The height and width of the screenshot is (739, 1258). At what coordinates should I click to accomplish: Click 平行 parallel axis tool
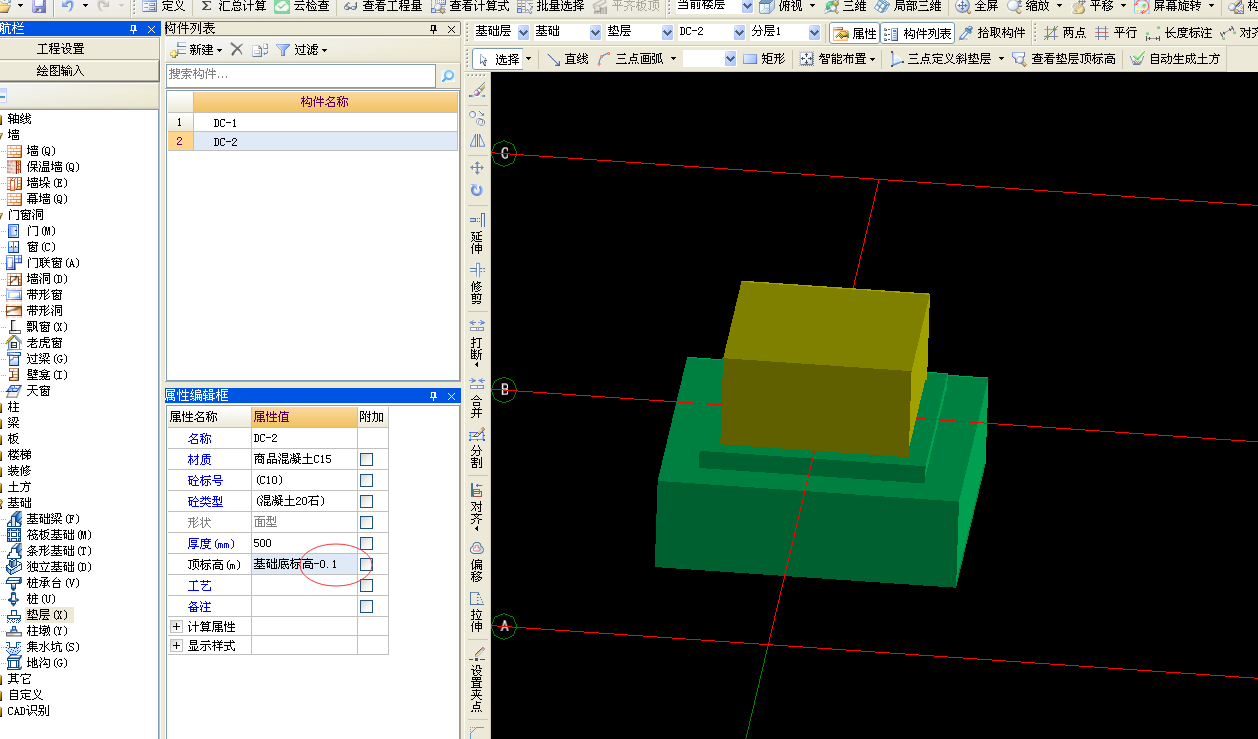[x=1116, y=33]
